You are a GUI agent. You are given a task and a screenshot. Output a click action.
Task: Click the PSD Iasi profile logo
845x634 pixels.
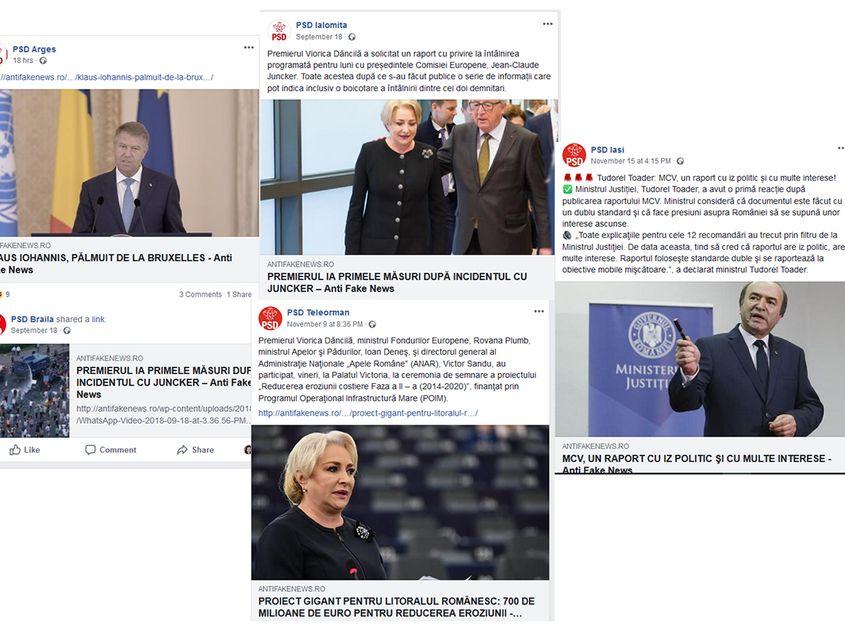coord(574,155)
